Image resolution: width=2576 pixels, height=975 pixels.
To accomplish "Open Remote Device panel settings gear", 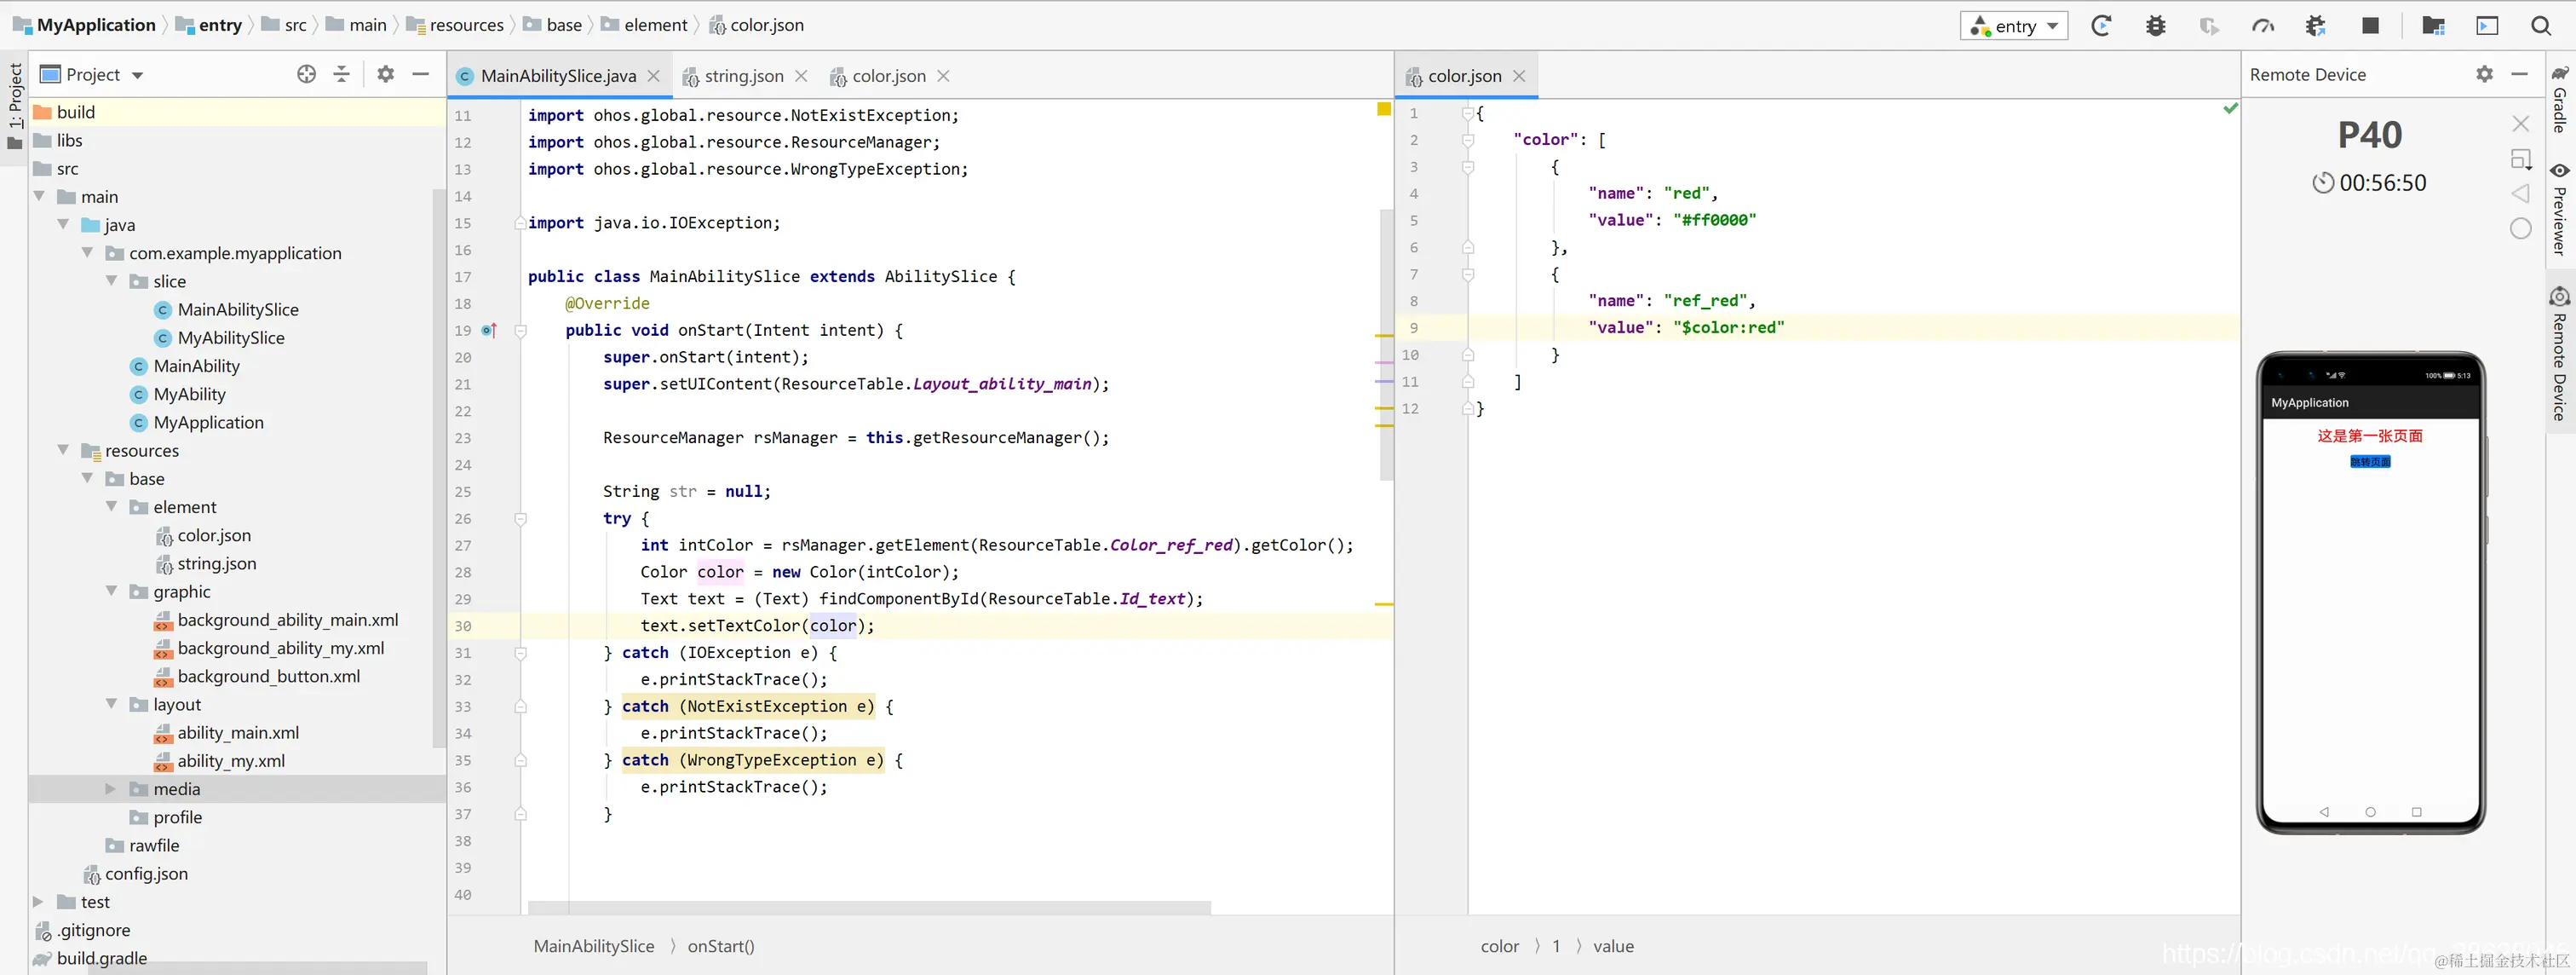I will 2484,74.
